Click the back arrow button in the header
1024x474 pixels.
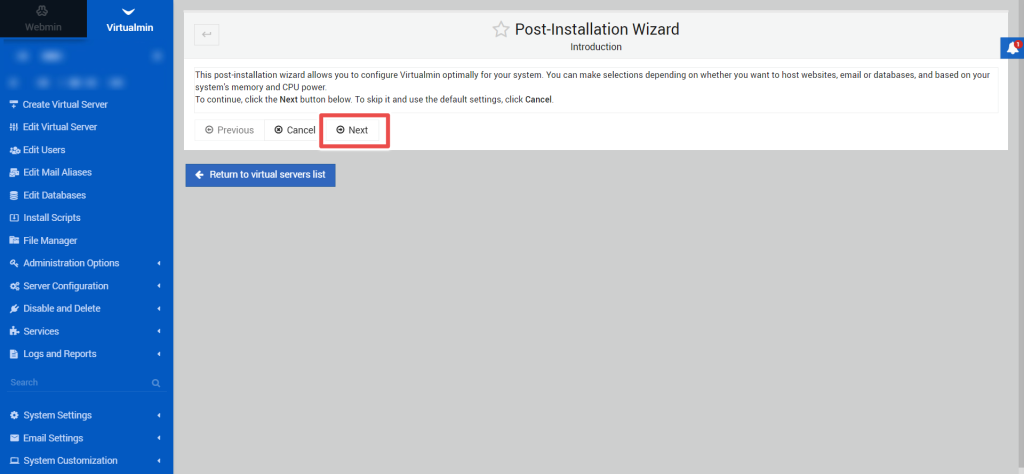click(x=207, y=34)
